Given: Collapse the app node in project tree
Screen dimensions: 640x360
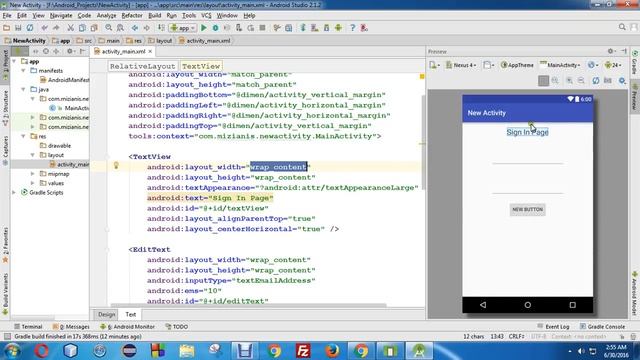Looking at the screenshot, I should 15,61.
